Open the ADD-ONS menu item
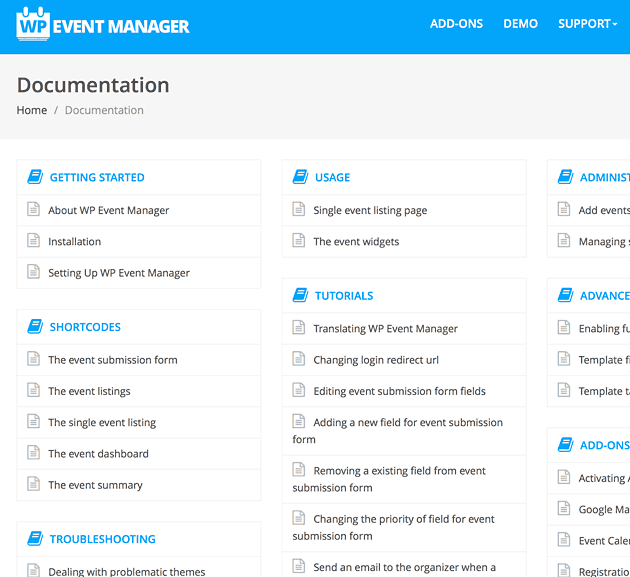630x577 pixels. tap(456, 24)
